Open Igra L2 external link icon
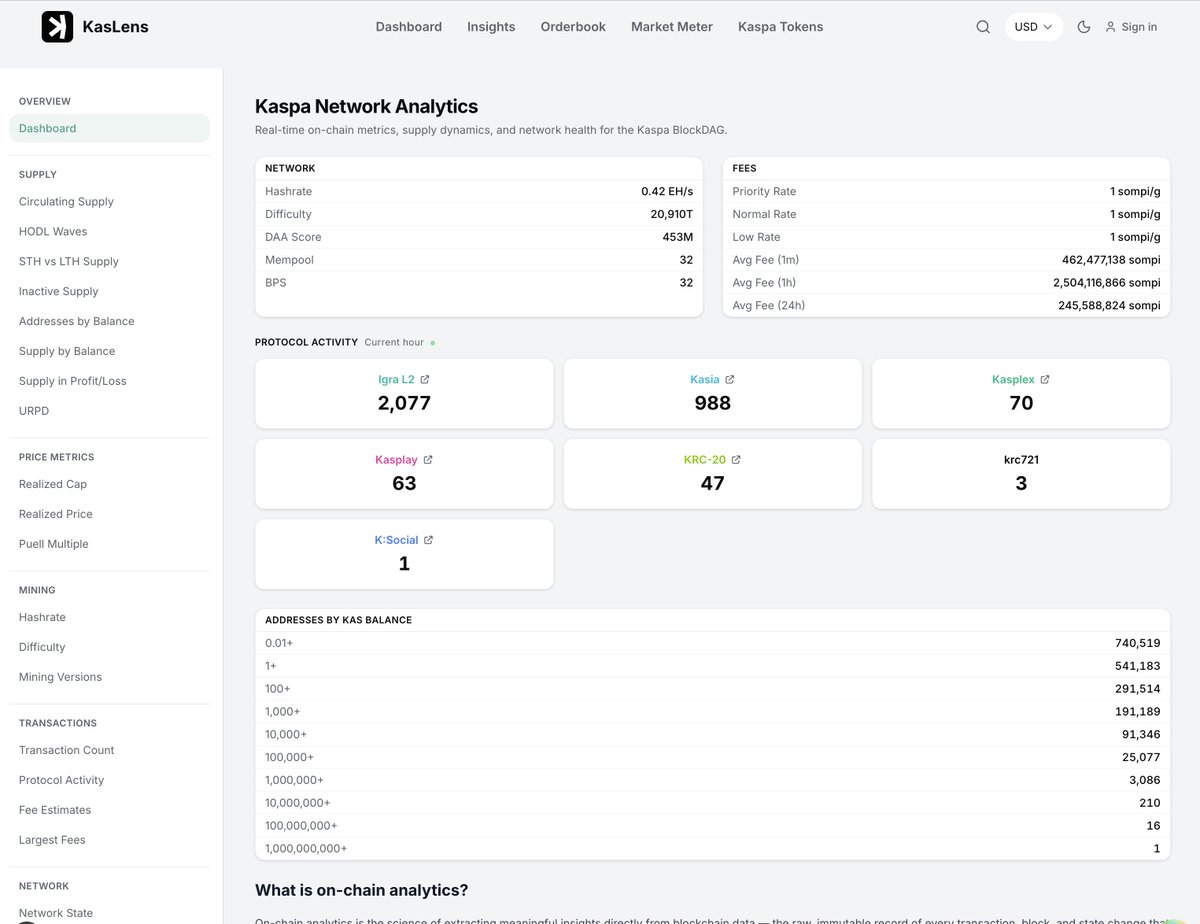The height and width of the screenshot is (924, 1200). pyautogui.click(x=425, y=380)
